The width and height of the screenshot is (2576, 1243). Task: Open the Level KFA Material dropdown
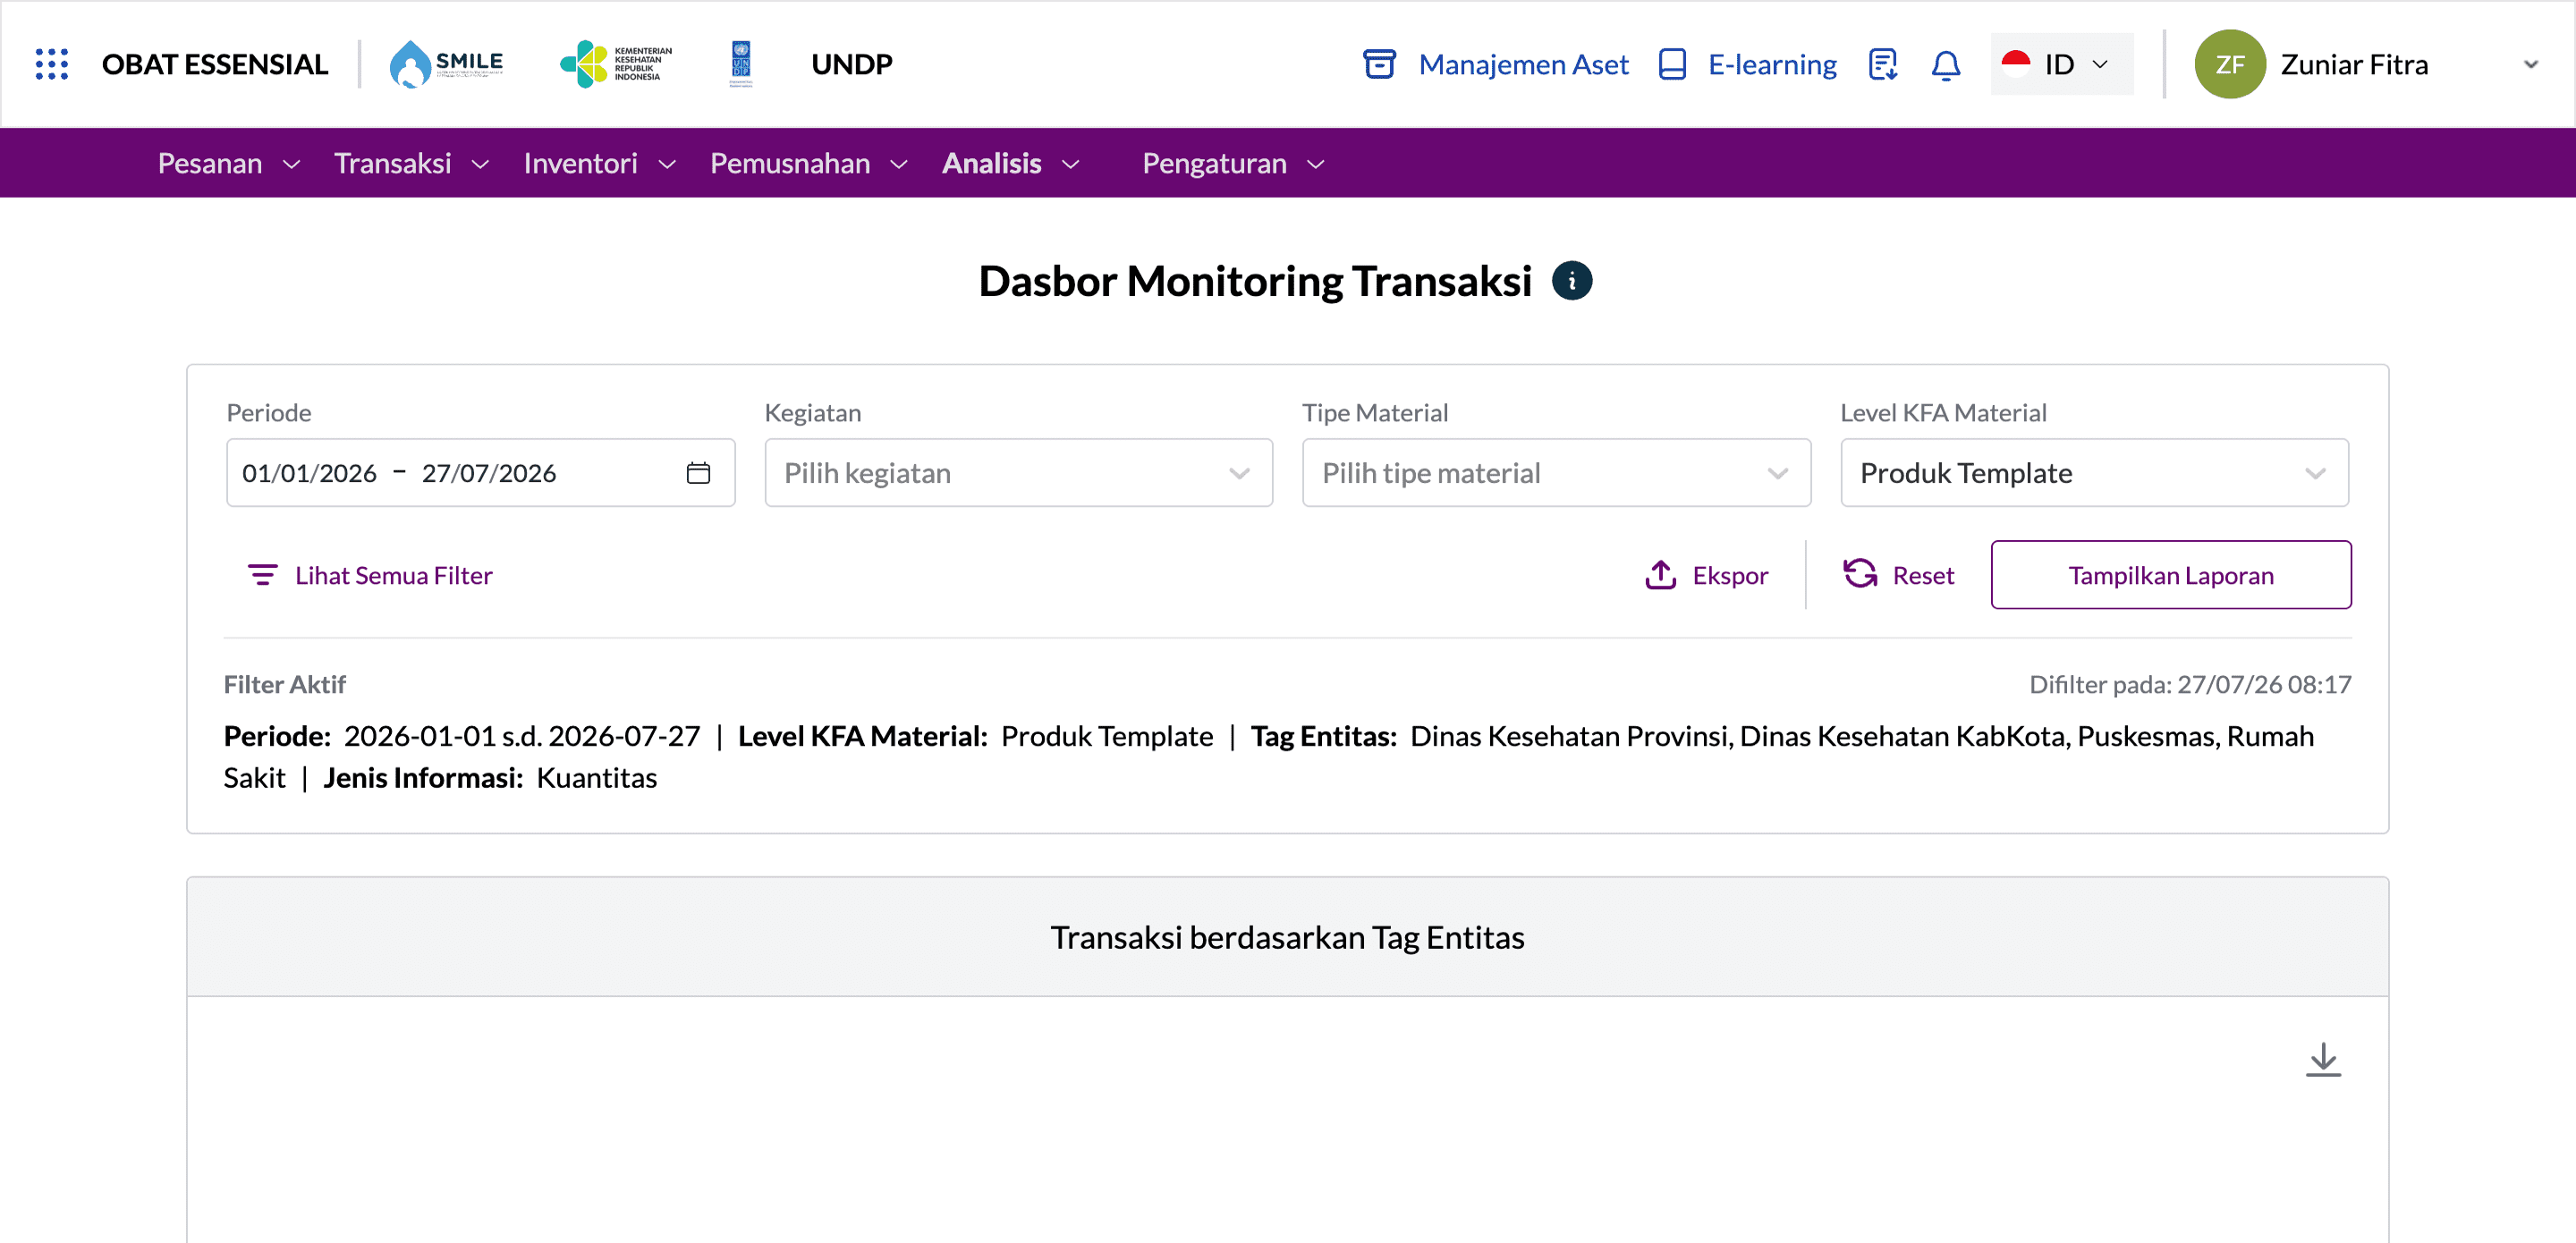point(2094,473)
